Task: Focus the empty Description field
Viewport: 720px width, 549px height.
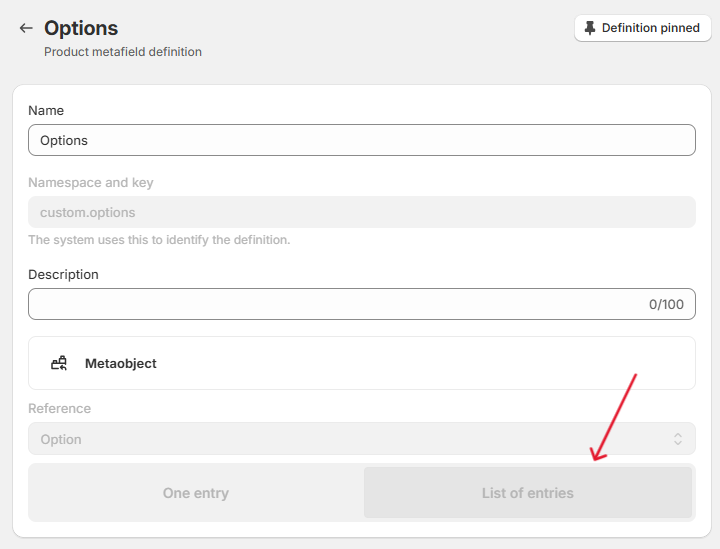Action: (362, 304)
